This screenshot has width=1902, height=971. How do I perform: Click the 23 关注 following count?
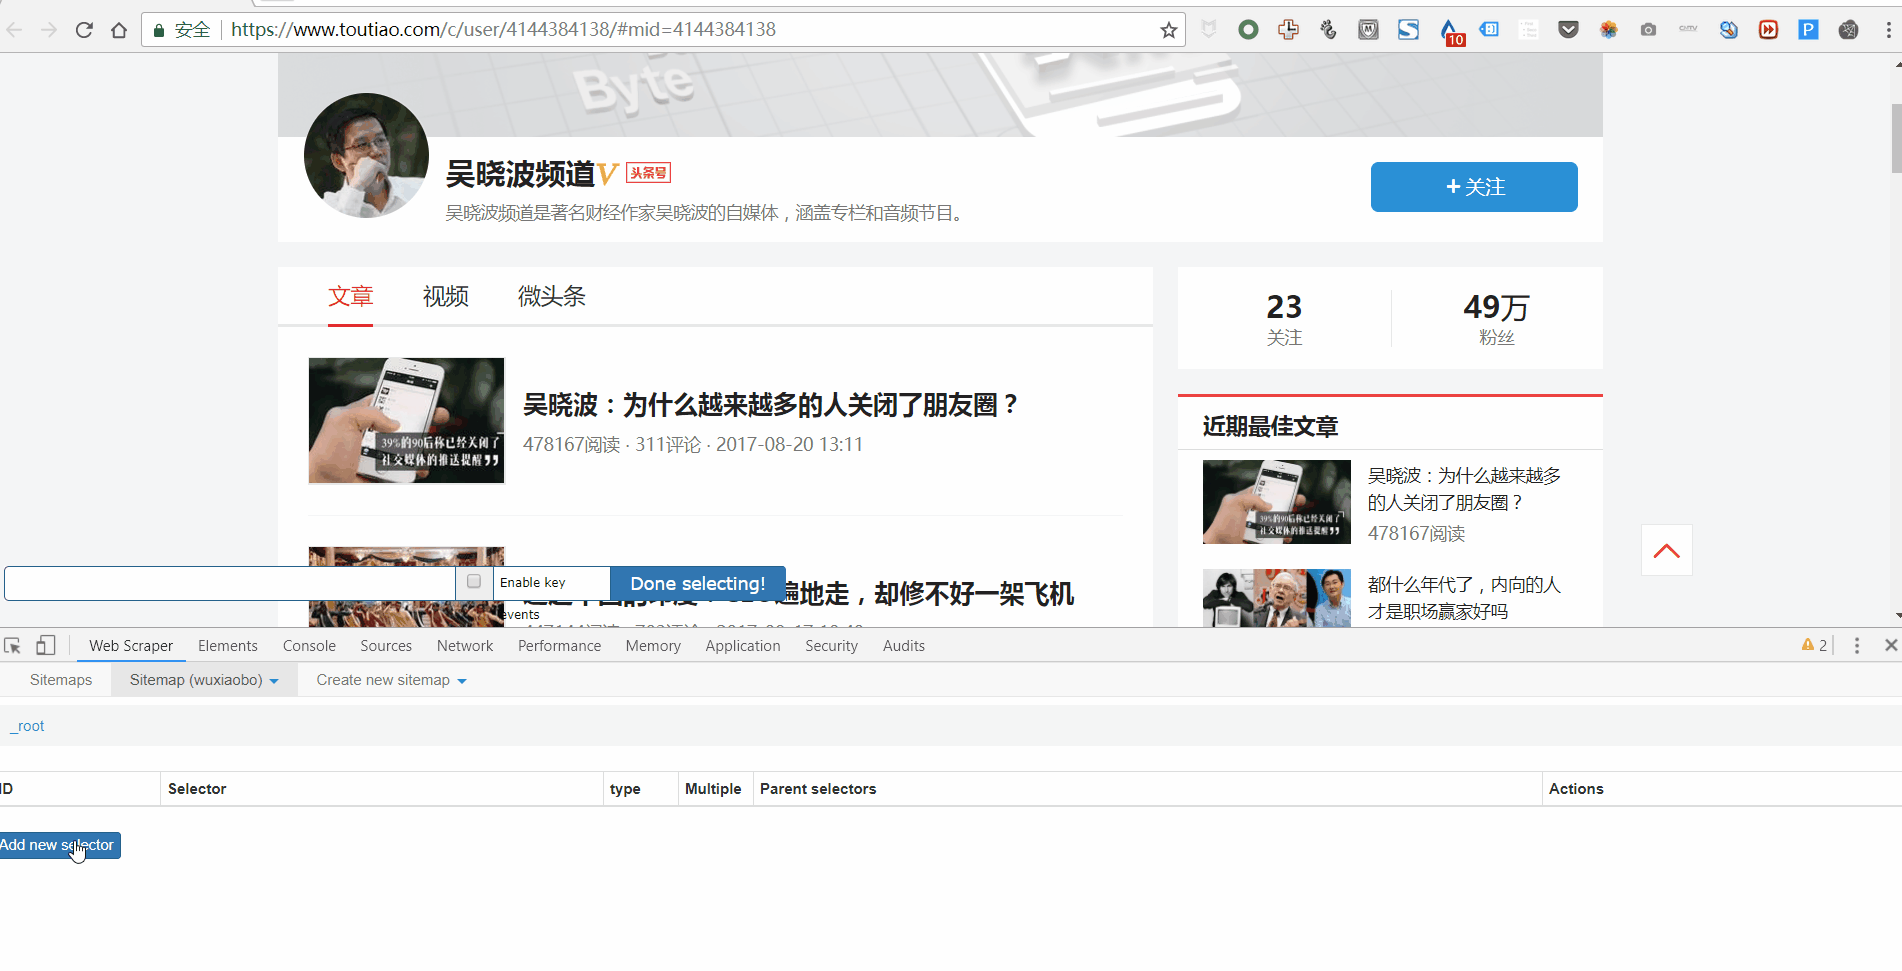tap(1284, 319)
